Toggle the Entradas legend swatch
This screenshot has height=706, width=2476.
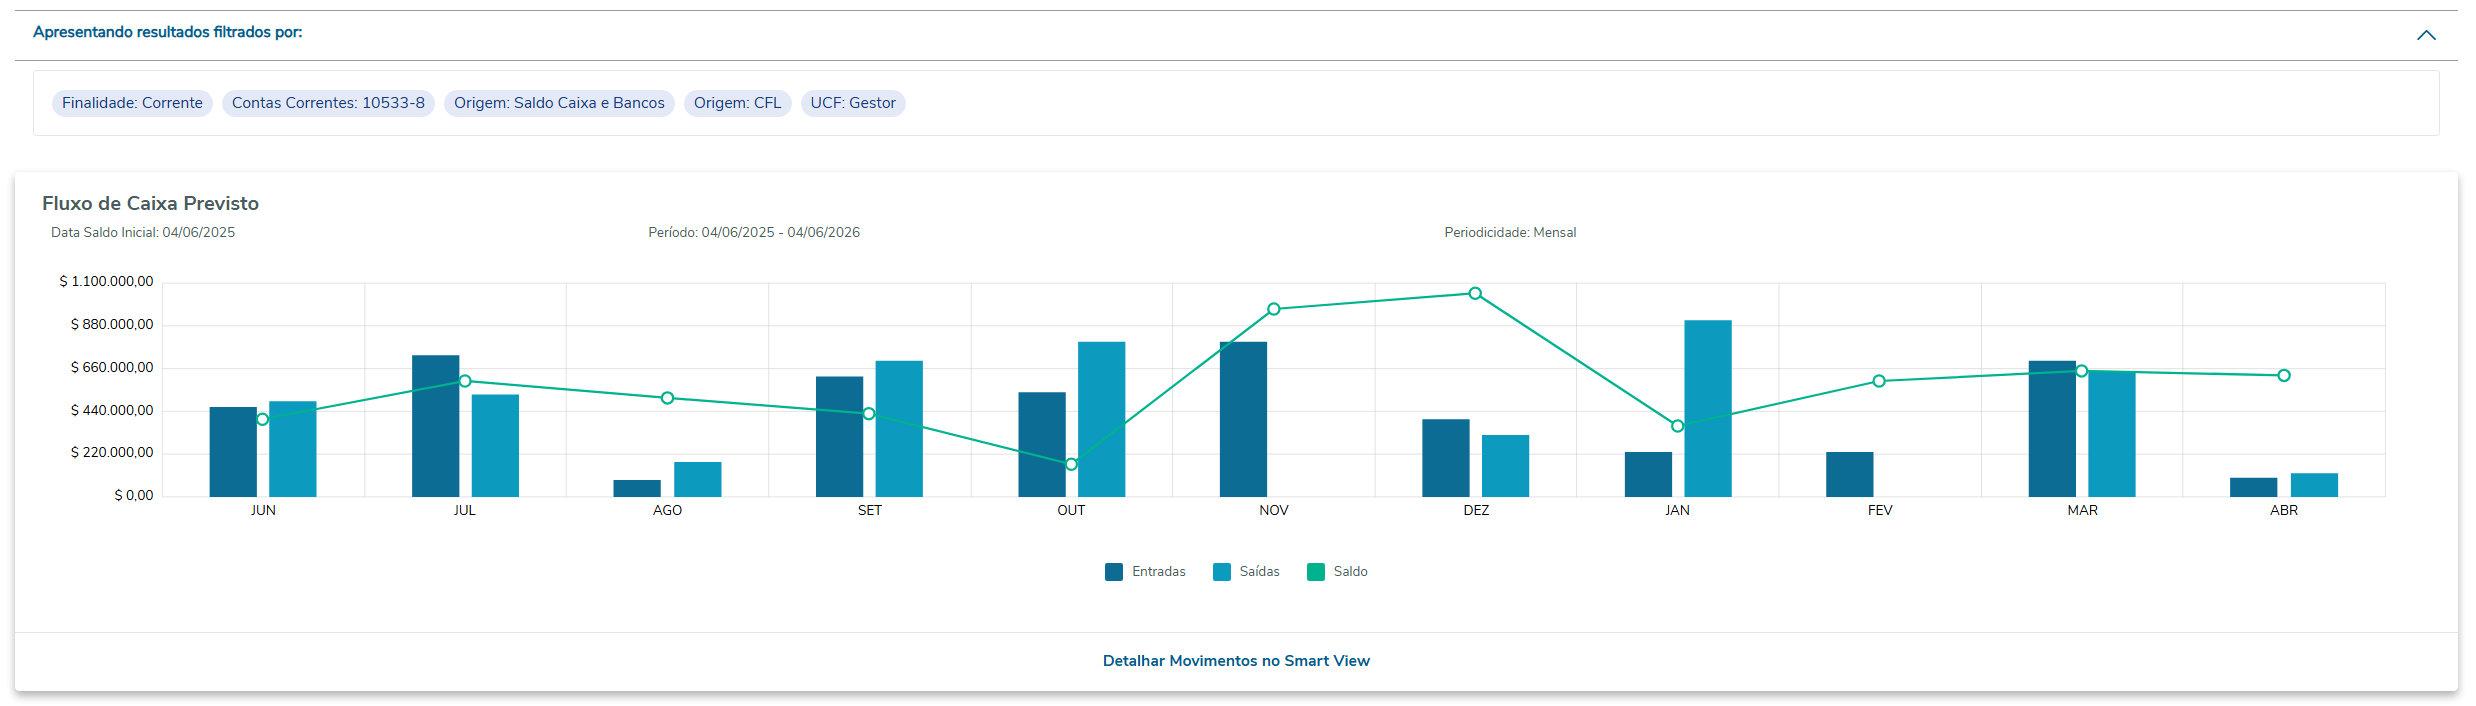(1114, 572)
